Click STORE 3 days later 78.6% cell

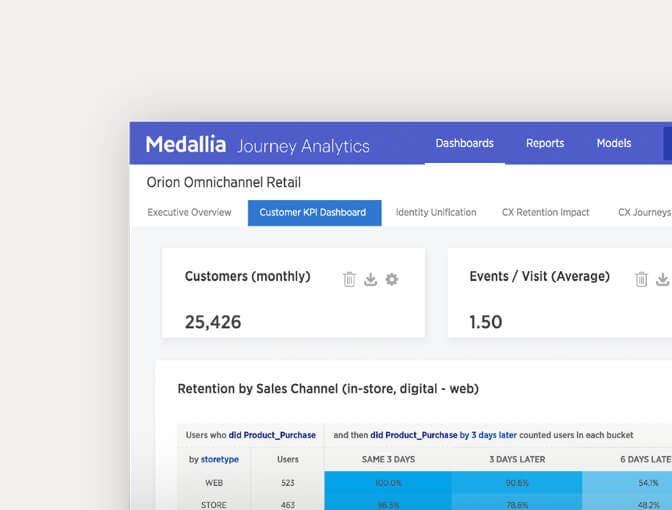point(517,502)
